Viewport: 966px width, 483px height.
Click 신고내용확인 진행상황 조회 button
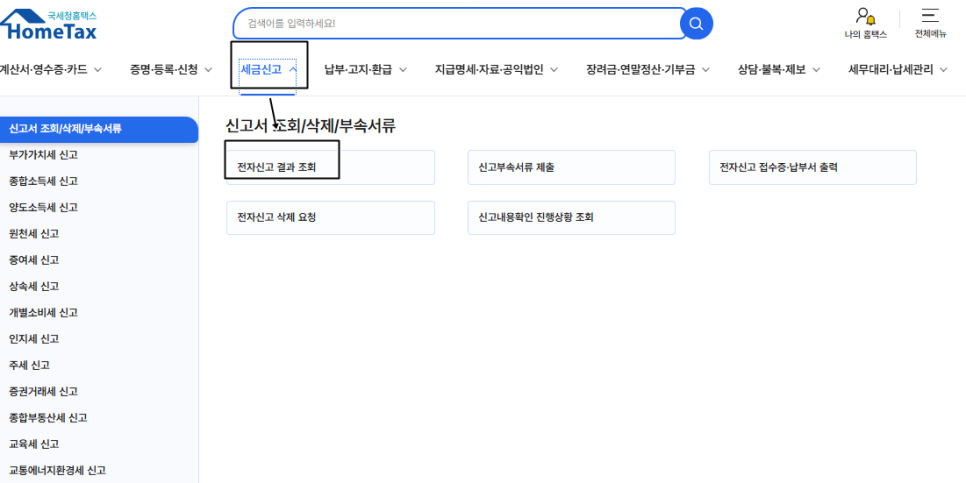572,217
